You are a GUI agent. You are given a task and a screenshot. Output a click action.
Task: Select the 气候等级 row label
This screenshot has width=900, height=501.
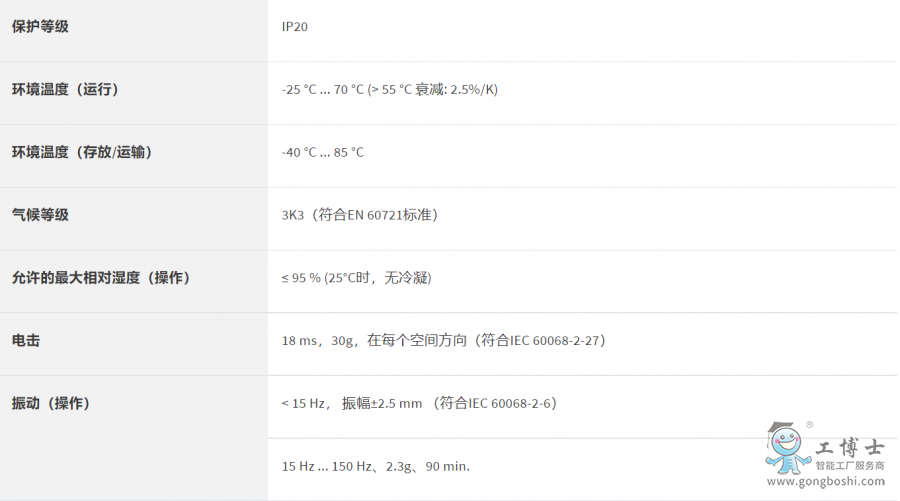click(40, 215)
